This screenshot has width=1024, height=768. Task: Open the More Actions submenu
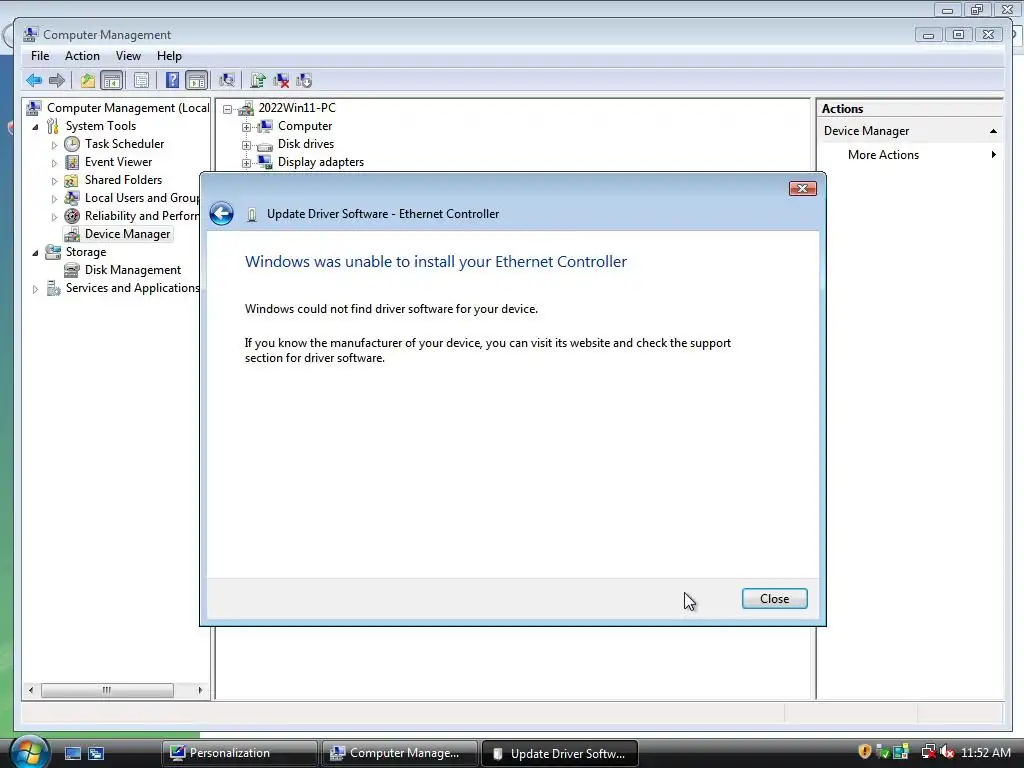click(x=909, y=155)
